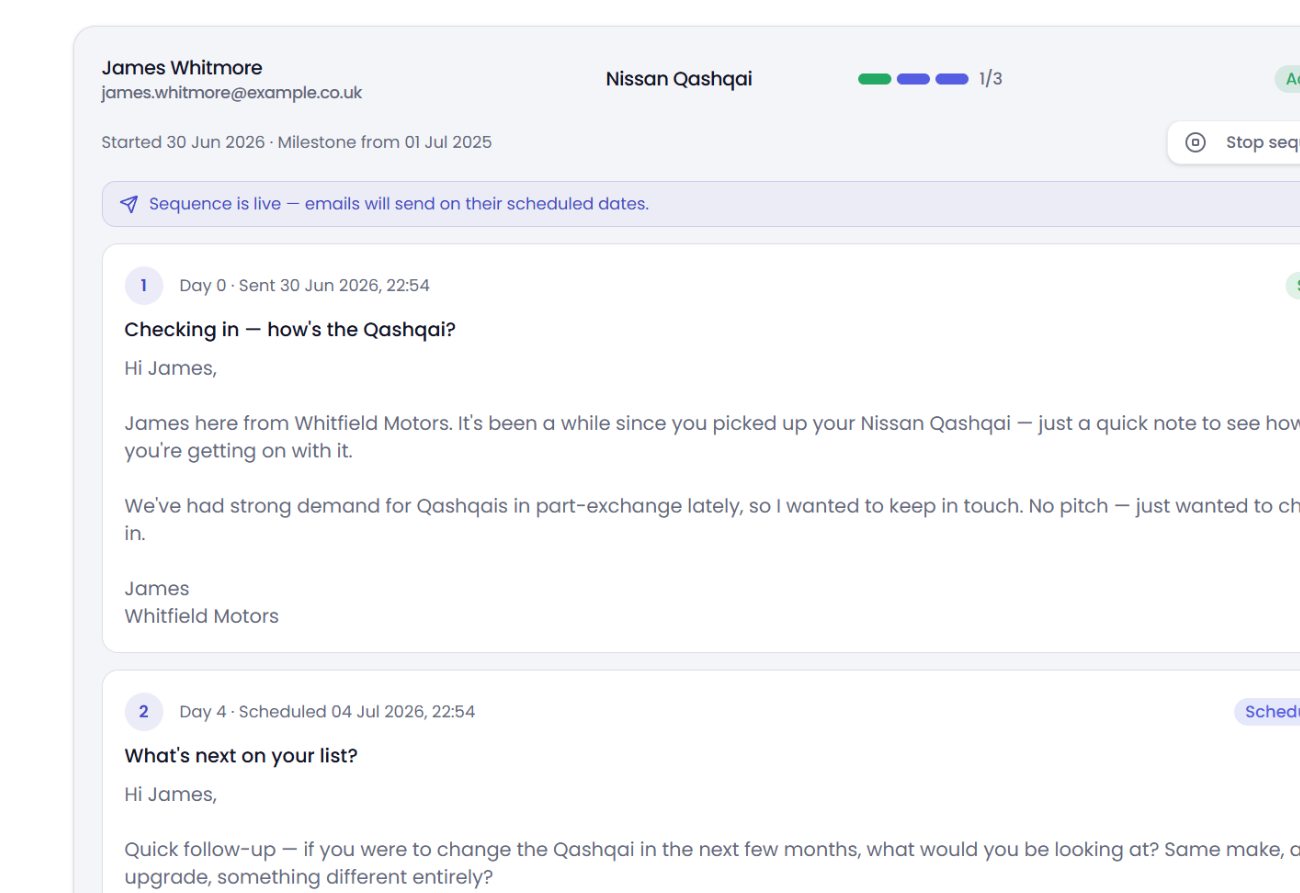Click paragraph starting 'We've had strong demand'
This screenshot has width=1300, height=893.
pos(712,520)
